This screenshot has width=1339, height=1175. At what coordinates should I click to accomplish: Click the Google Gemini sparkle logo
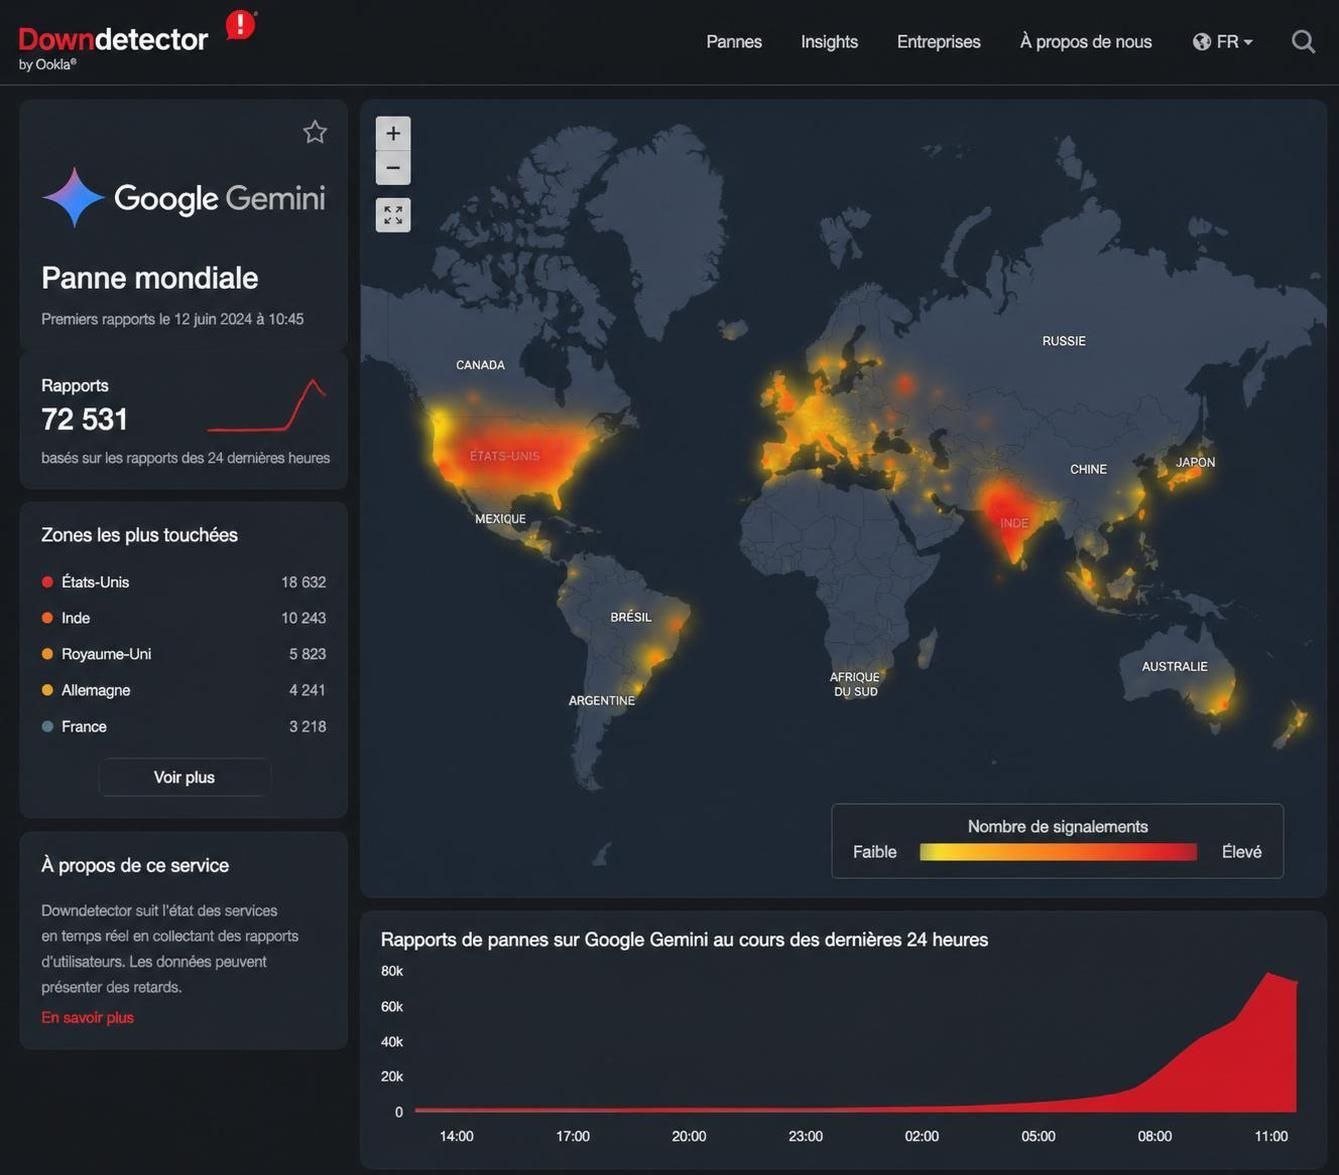coord(74,197)
